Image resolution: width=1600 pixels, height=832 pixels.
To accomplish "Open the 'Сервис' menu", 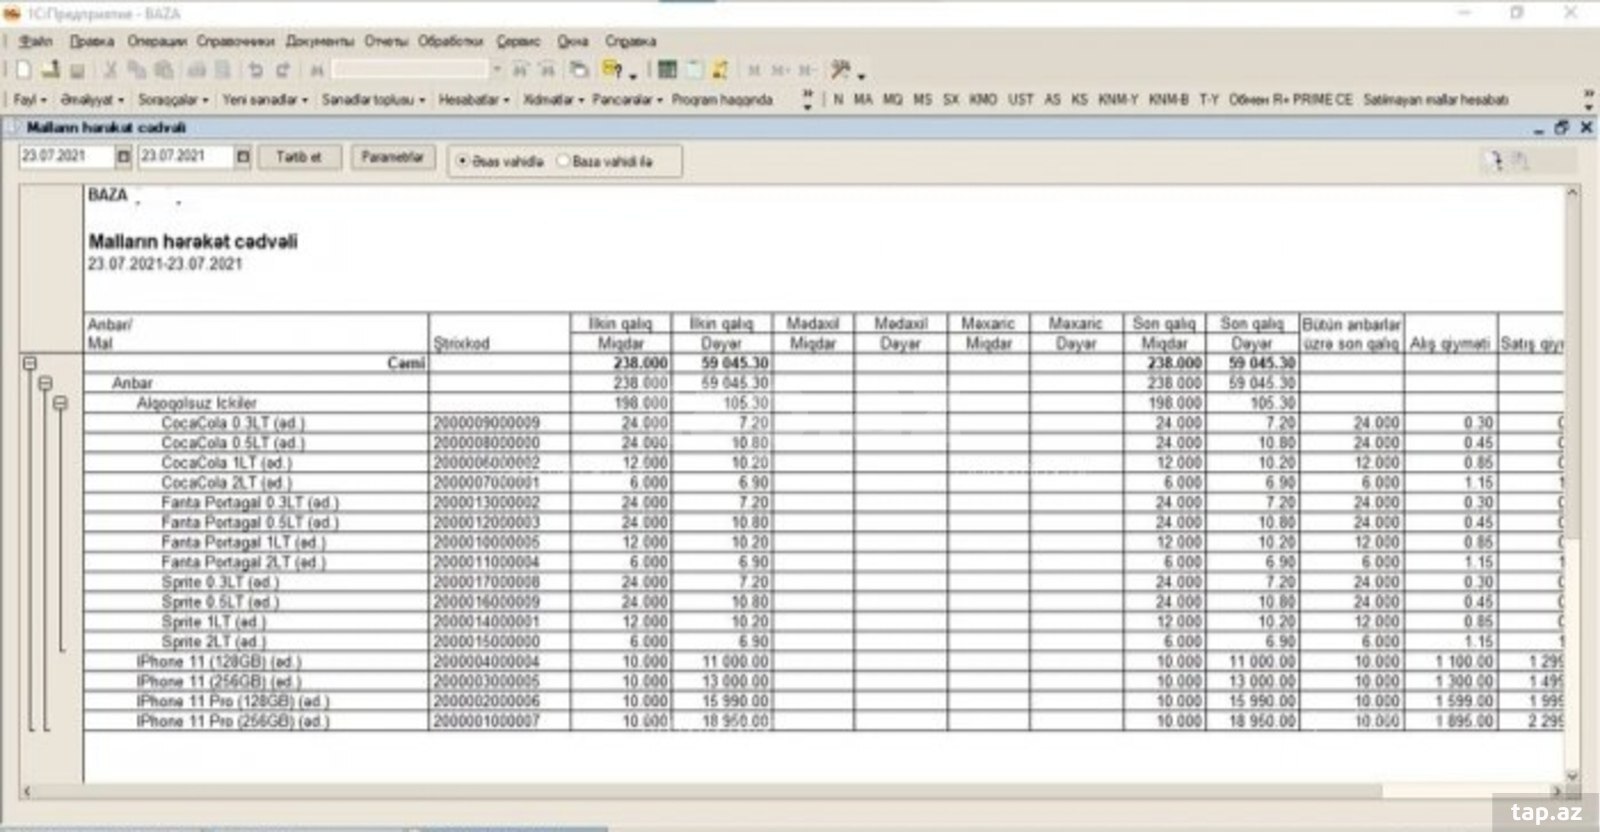I will (518, 41).
